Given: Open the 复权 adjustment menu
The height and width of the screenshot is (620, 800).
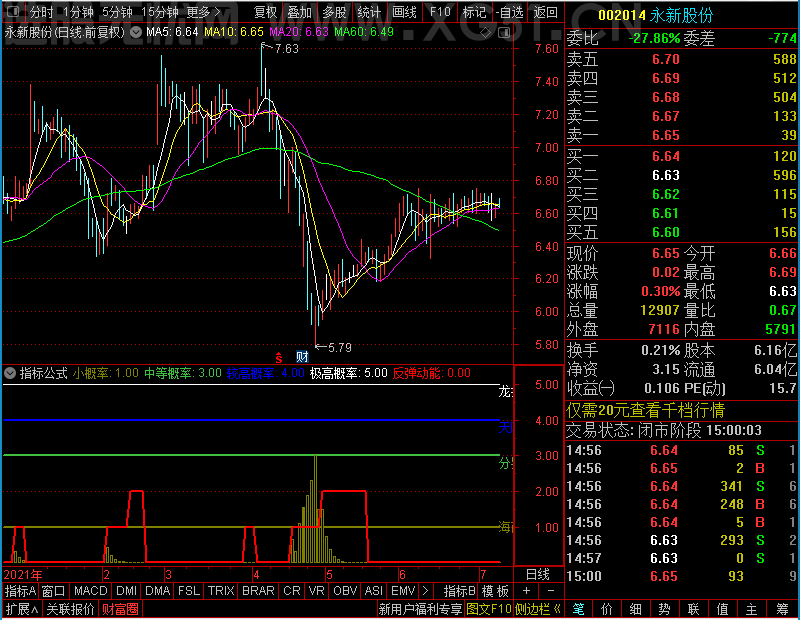Looking at the screenshot, I should (265, 12).
